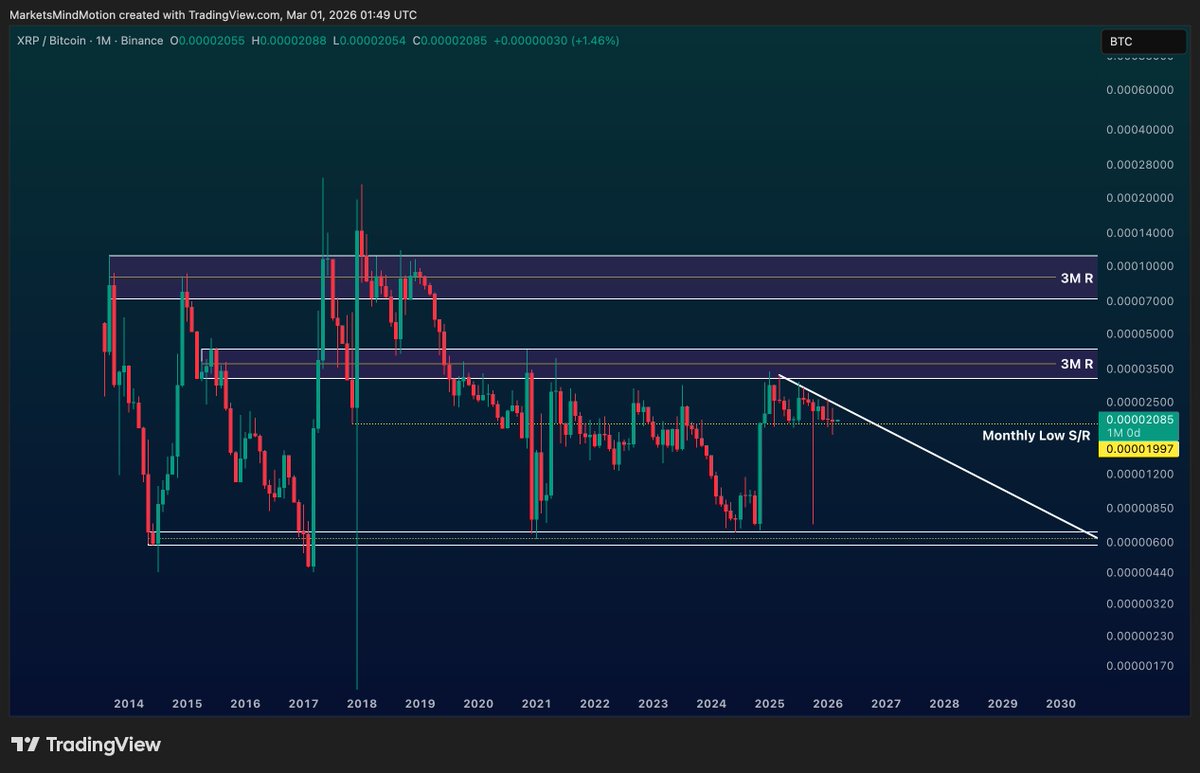1200x773 pixels.
Task: Click the 0.00001200 price scale value
Action: 1139,474
